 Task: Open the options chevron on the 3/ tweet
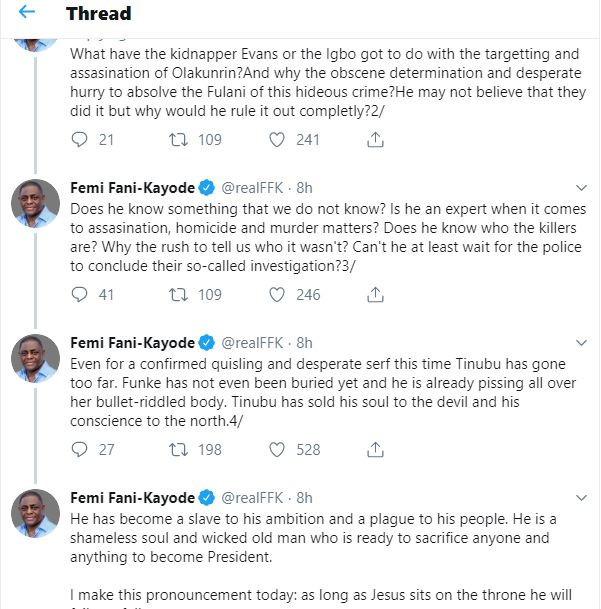[x=581, y=187]
